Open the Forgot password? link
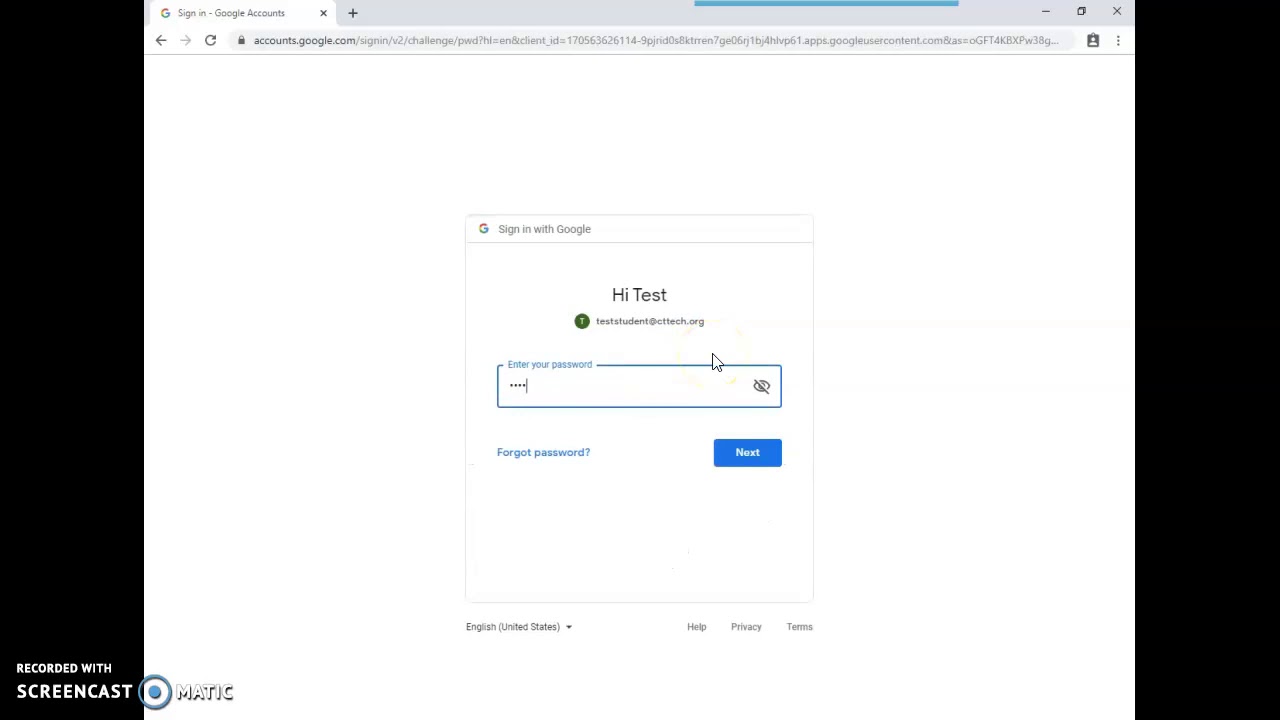Viewport: 1280px width, 720px height. [x=543, y=452]
